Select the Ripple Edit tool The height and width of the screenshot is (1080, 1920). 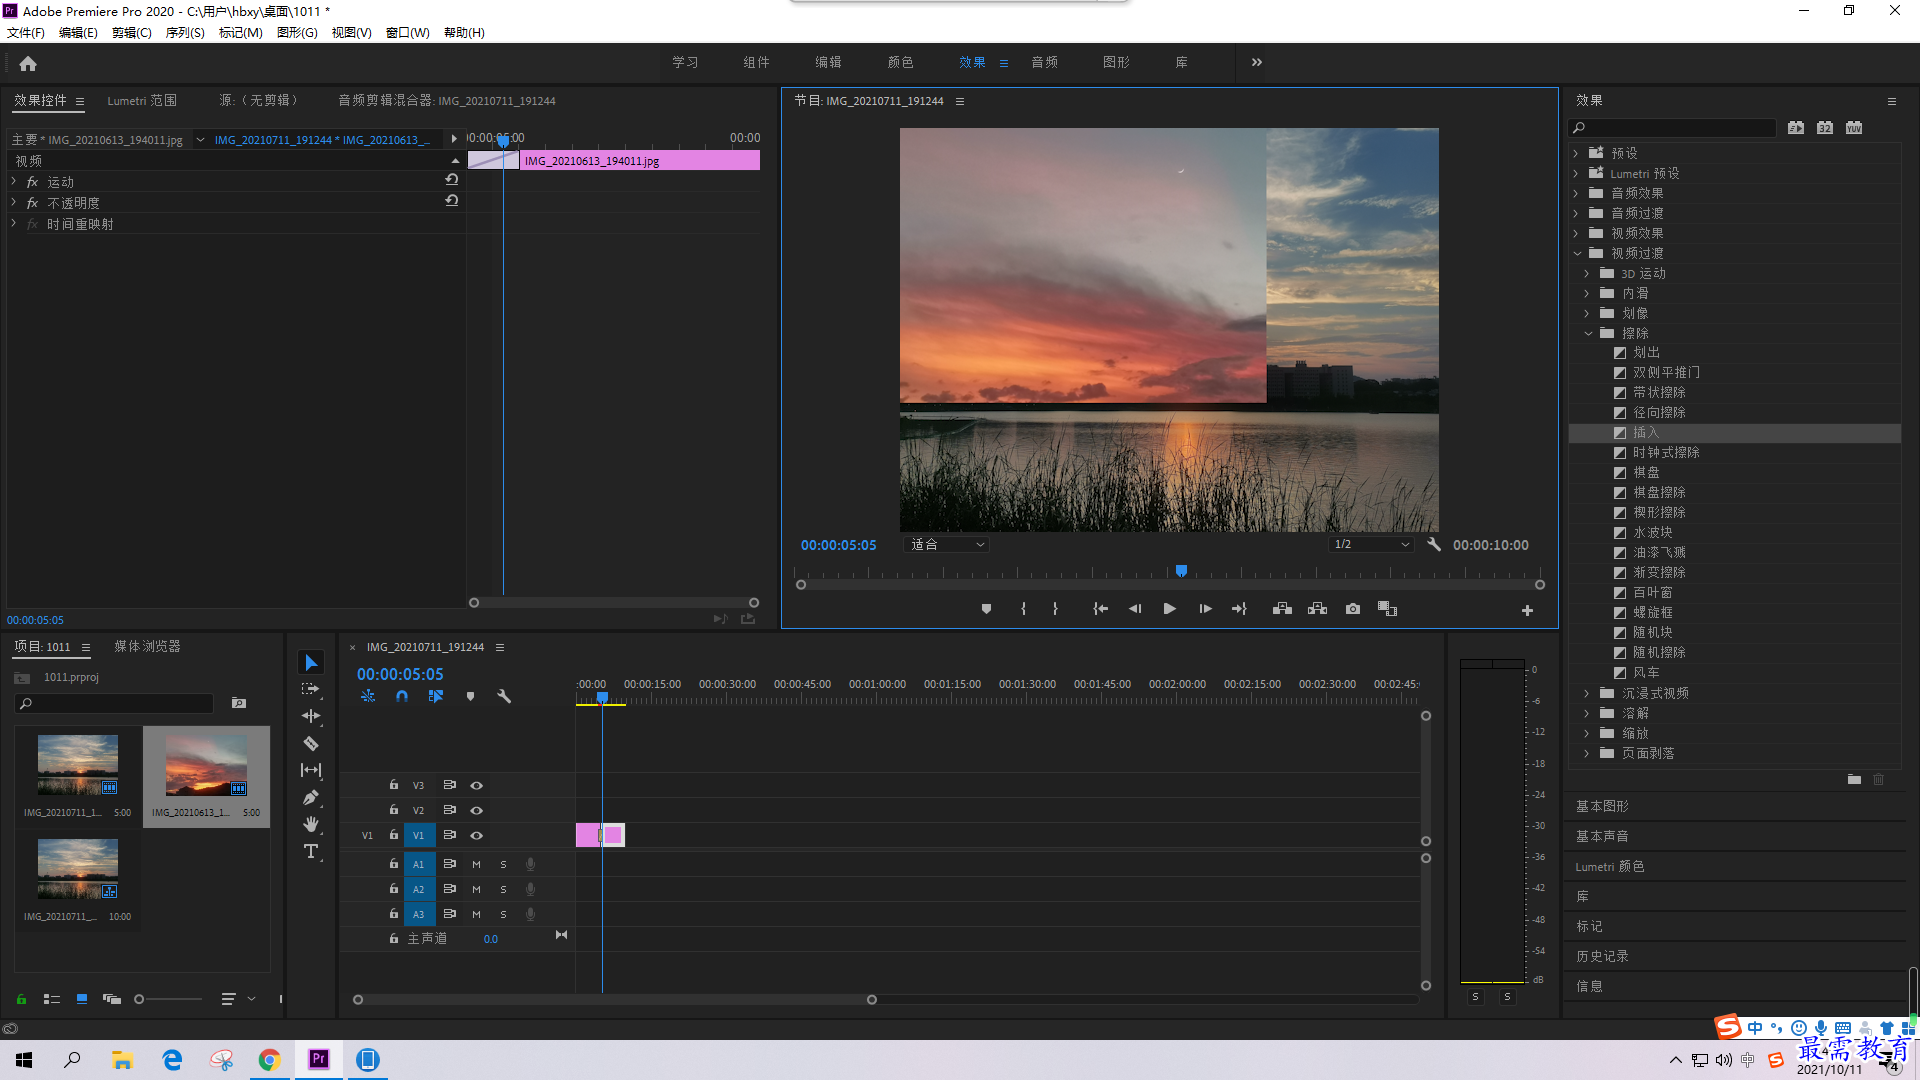[311, 716]
